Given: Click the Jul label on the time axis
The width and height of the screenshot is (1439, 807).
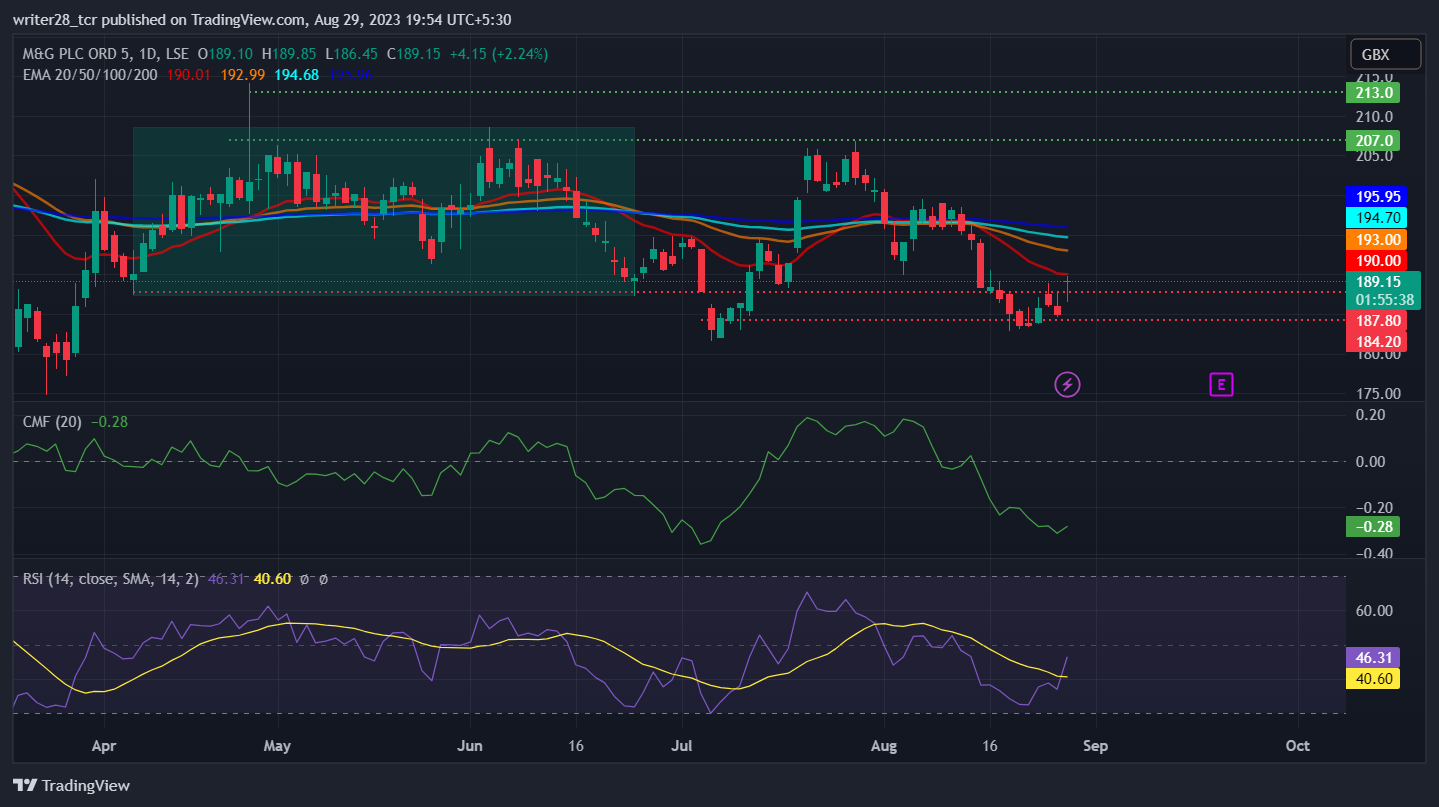Looking at the screenshot, I should pyautogui.click(x=684, y=746).
